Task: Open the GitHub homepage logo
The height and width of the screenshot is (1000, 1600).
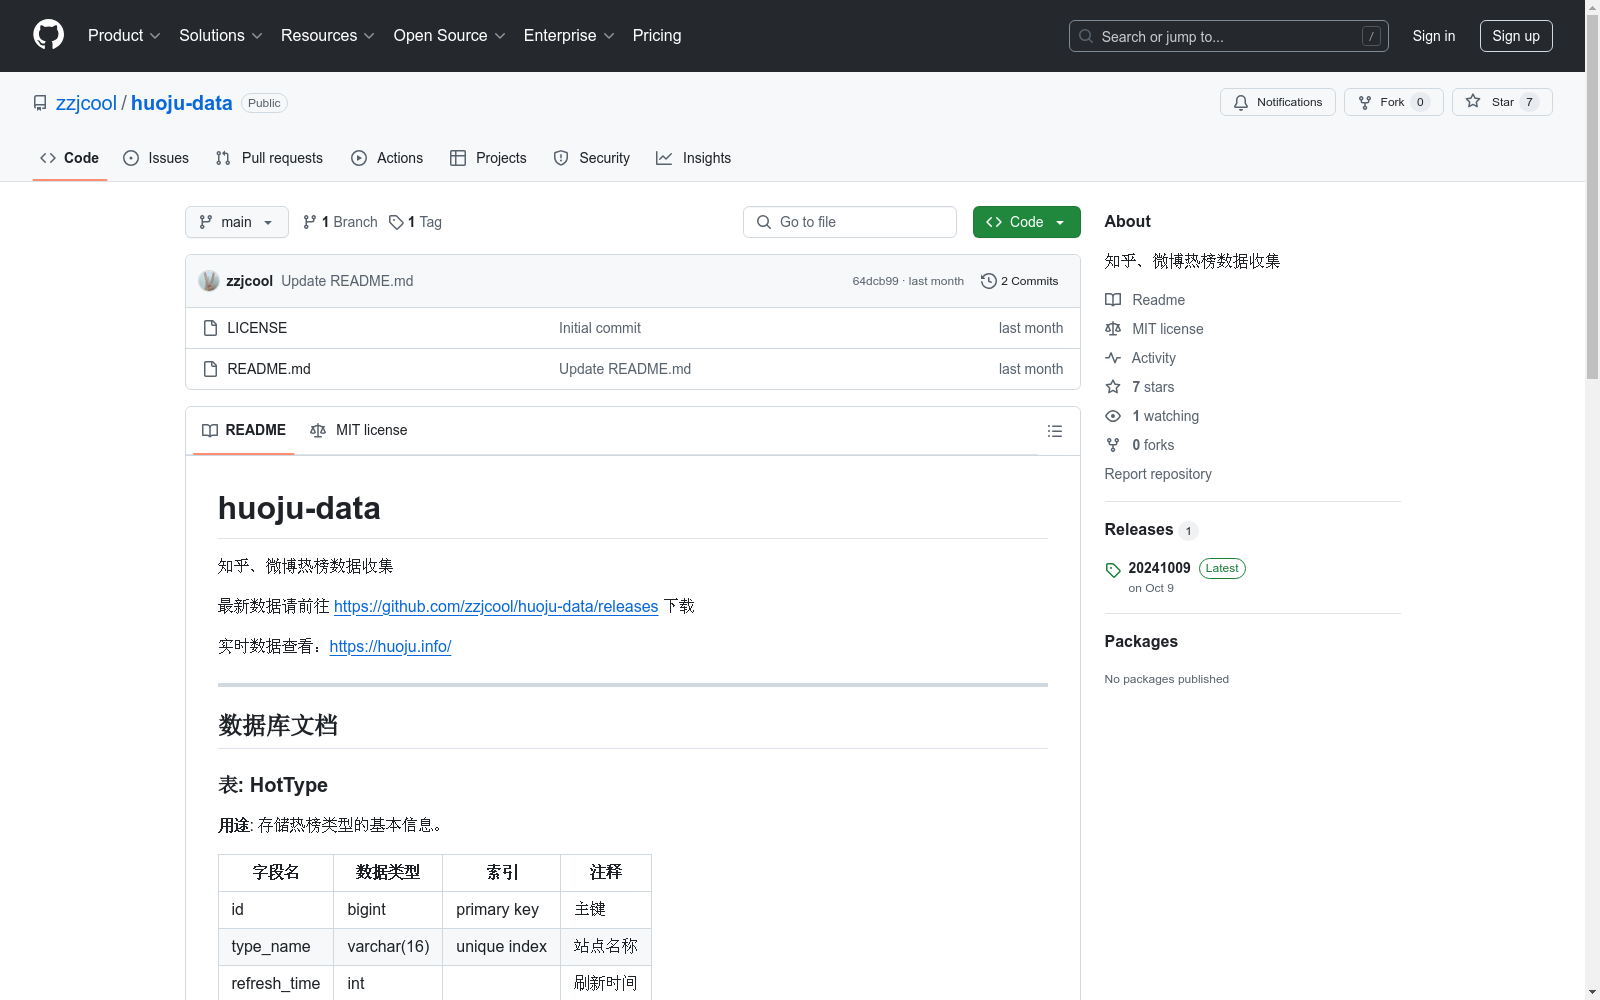Action: [x=48, y=35]
